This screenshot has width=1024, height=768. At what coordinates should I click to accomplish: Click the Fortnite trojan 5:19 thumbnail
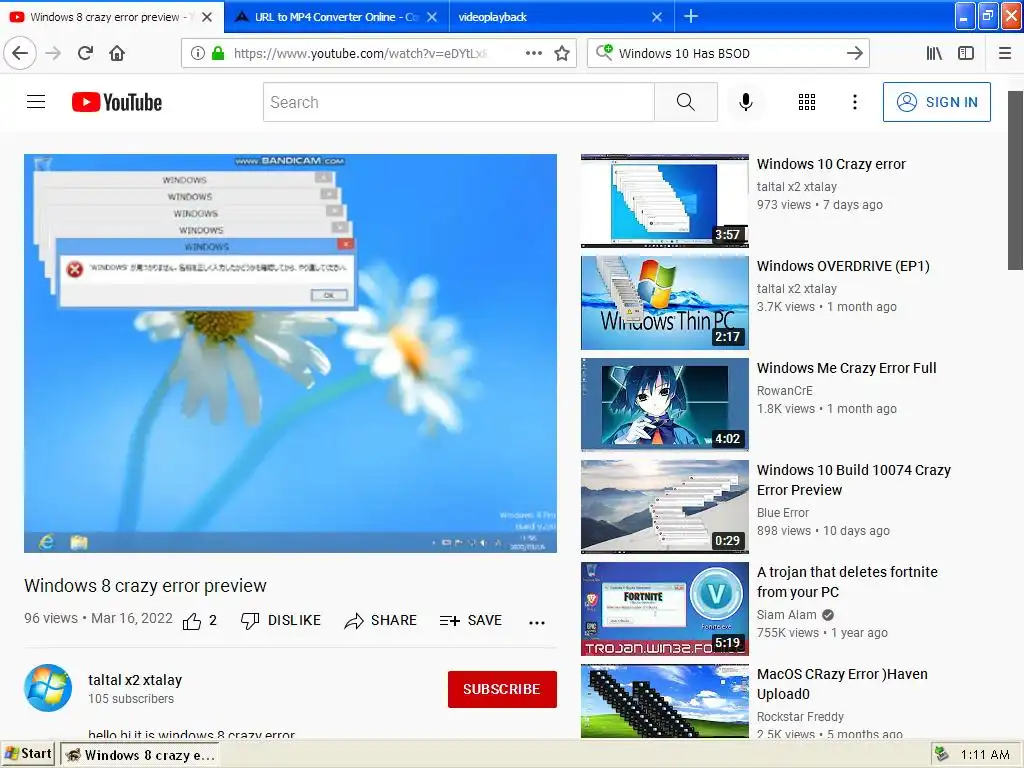(x=665, y=609)
